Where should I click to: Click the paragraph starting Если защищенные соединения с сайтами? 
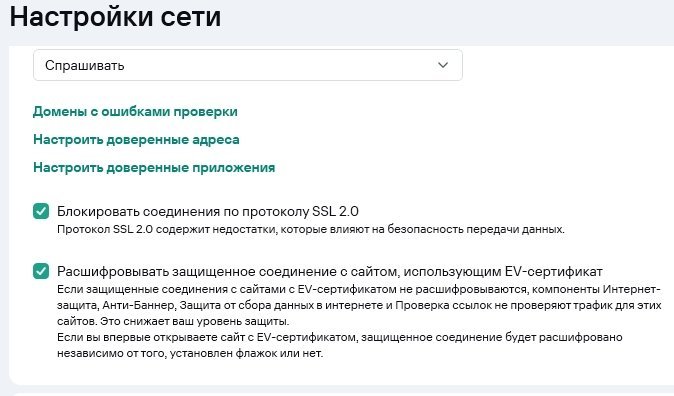(x=359, y=305)
